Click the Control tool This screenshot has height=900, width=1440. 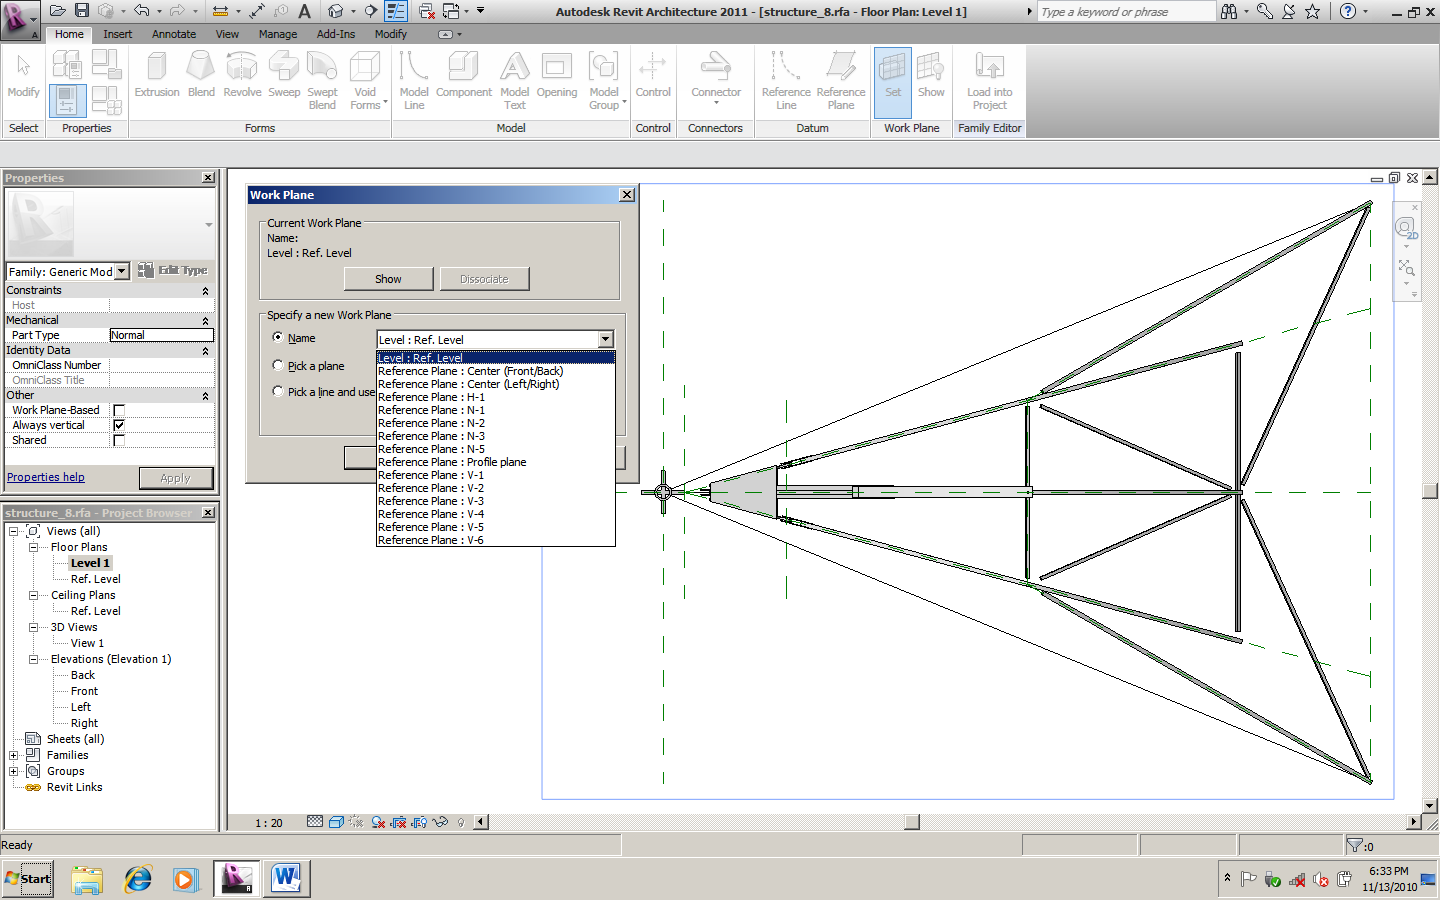[653, 75]
